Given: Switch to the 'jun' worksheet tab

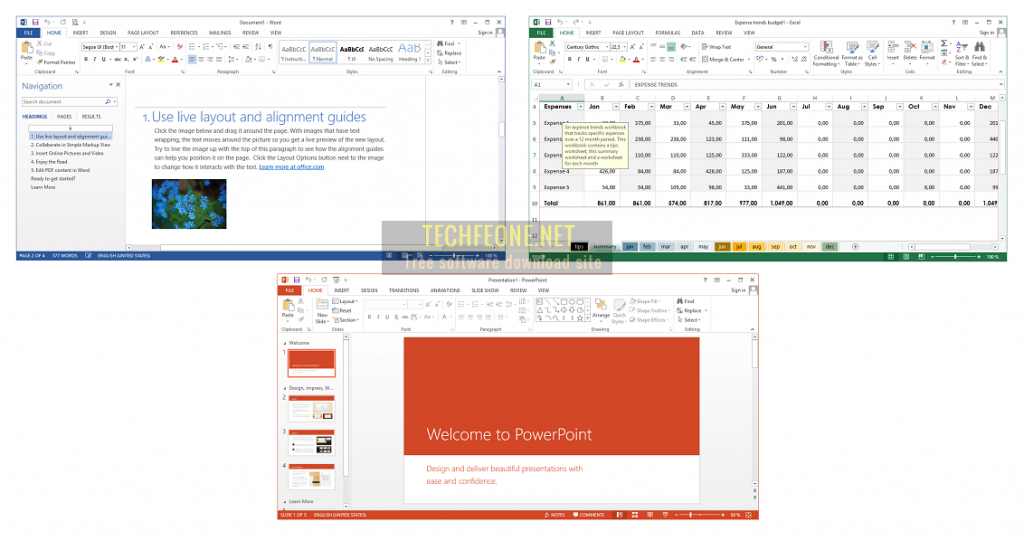Looking at the screenshot, I should tap(722, 247).
